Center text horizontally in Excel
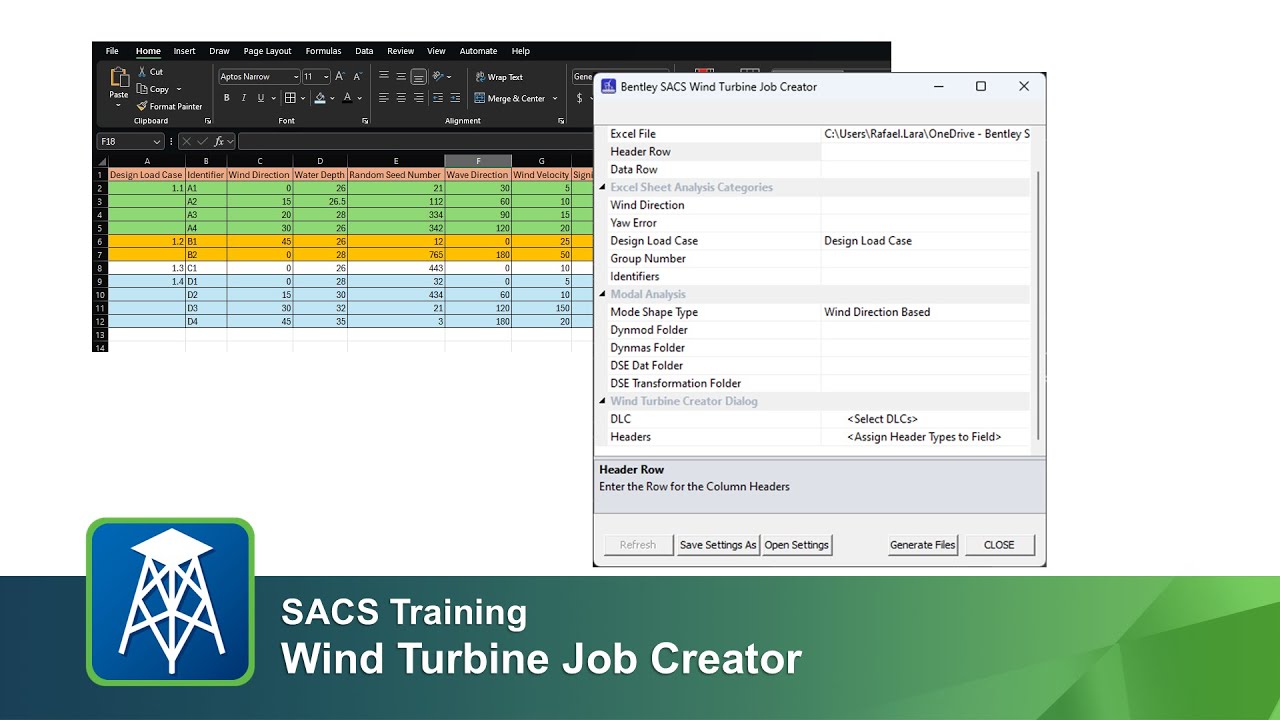The height and width of the screenshot is (720, 1280). tap(401, 98)
